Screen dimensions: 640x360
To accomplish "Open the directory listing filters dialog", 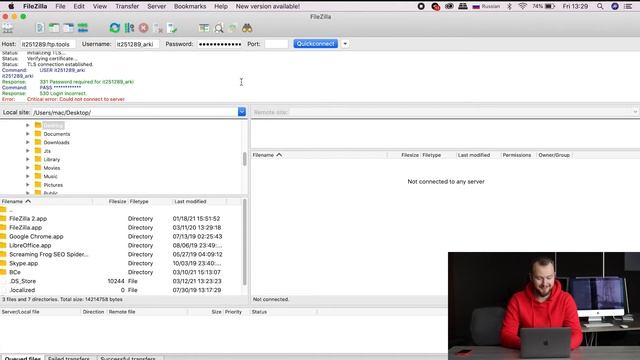I will click(x=204, y=28).
